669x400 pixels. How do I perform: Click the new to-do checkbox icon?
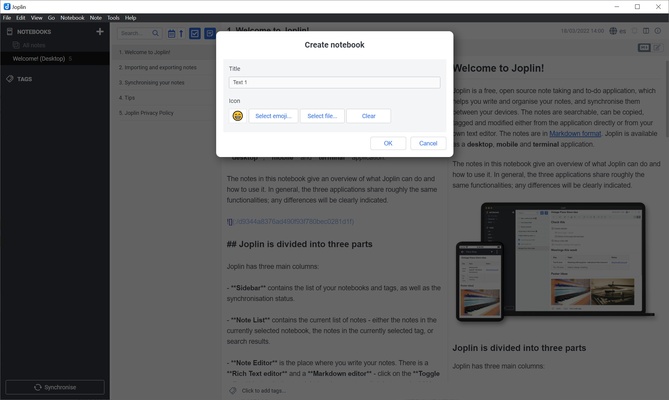pos(195,34)
